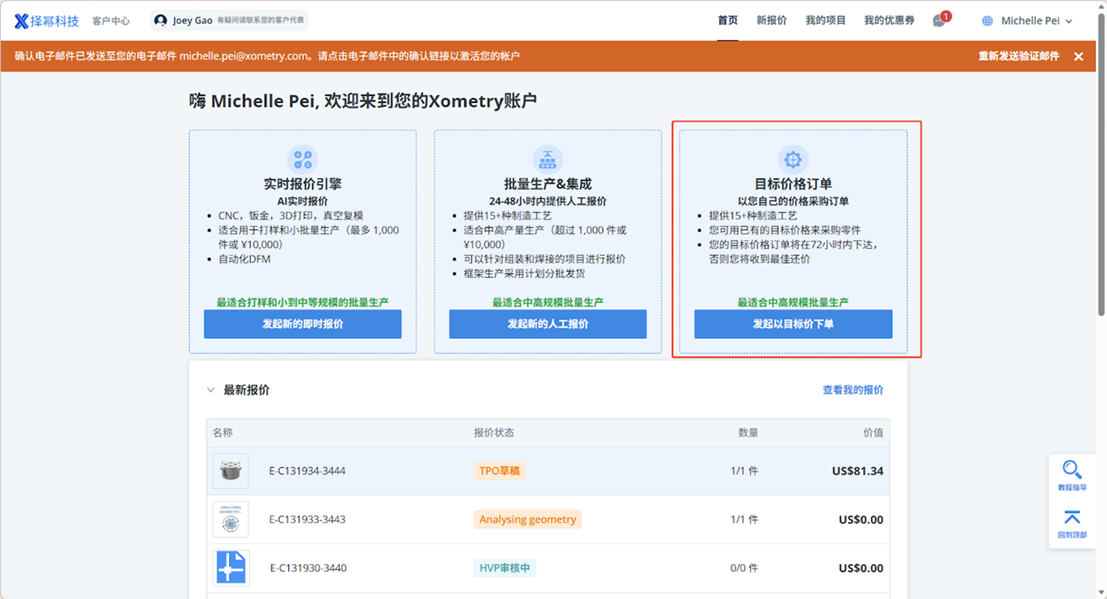Click the 查看我的报价 link
Image resolution: width=1107 pixels, height=599 pixels.
tap(852, 390)
